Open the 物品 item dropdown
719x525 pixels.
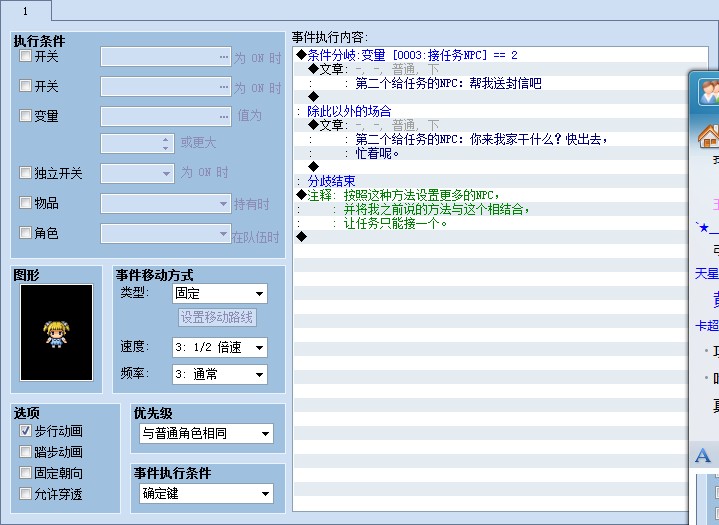pyautogui.click(x=166, y=203)
